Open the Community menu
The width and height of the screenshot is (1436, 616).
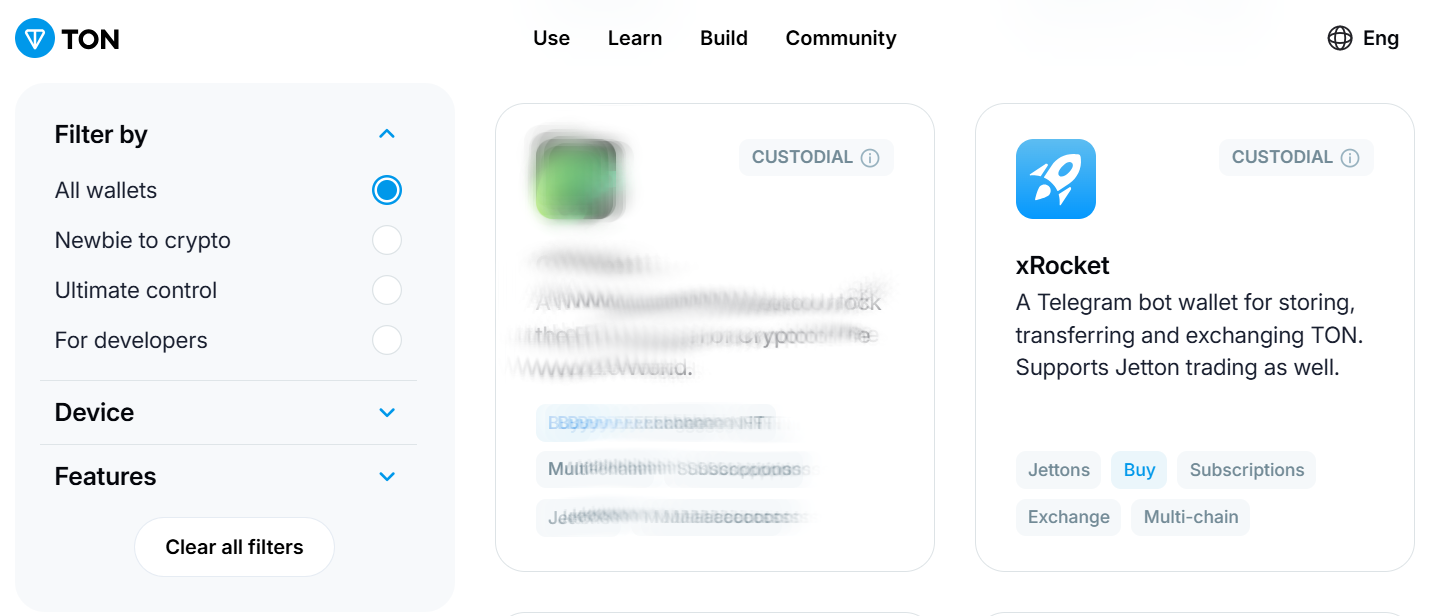[841, 38]
